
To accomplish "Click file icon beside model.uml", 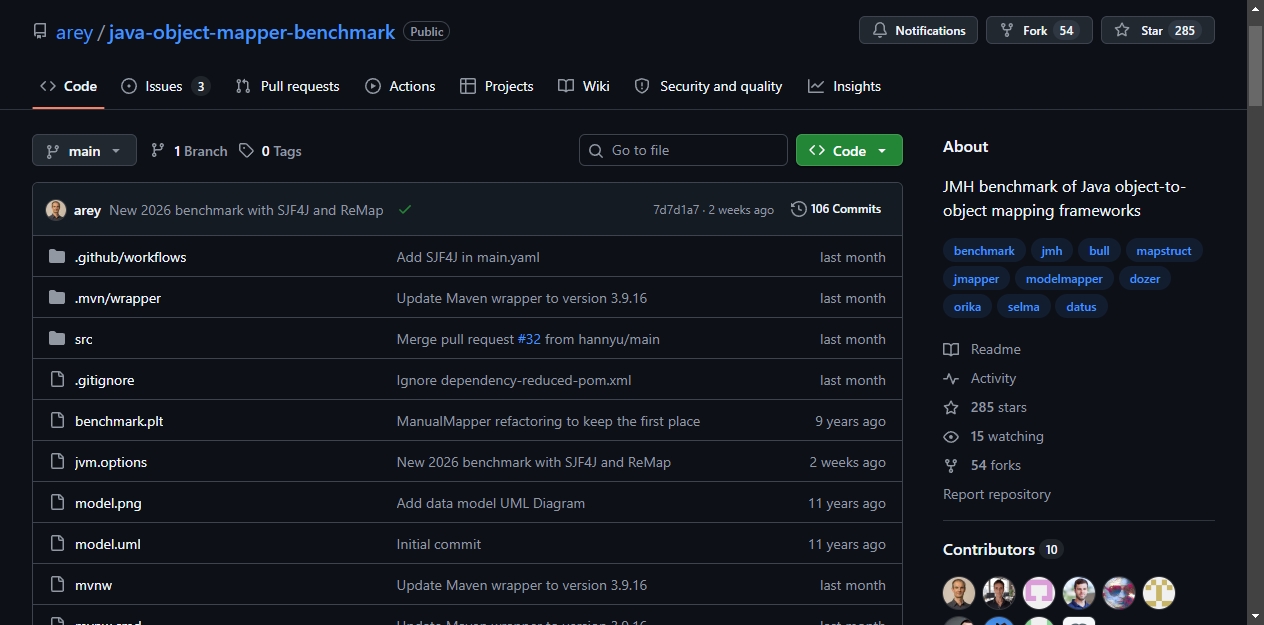I will tap(57, 544).
